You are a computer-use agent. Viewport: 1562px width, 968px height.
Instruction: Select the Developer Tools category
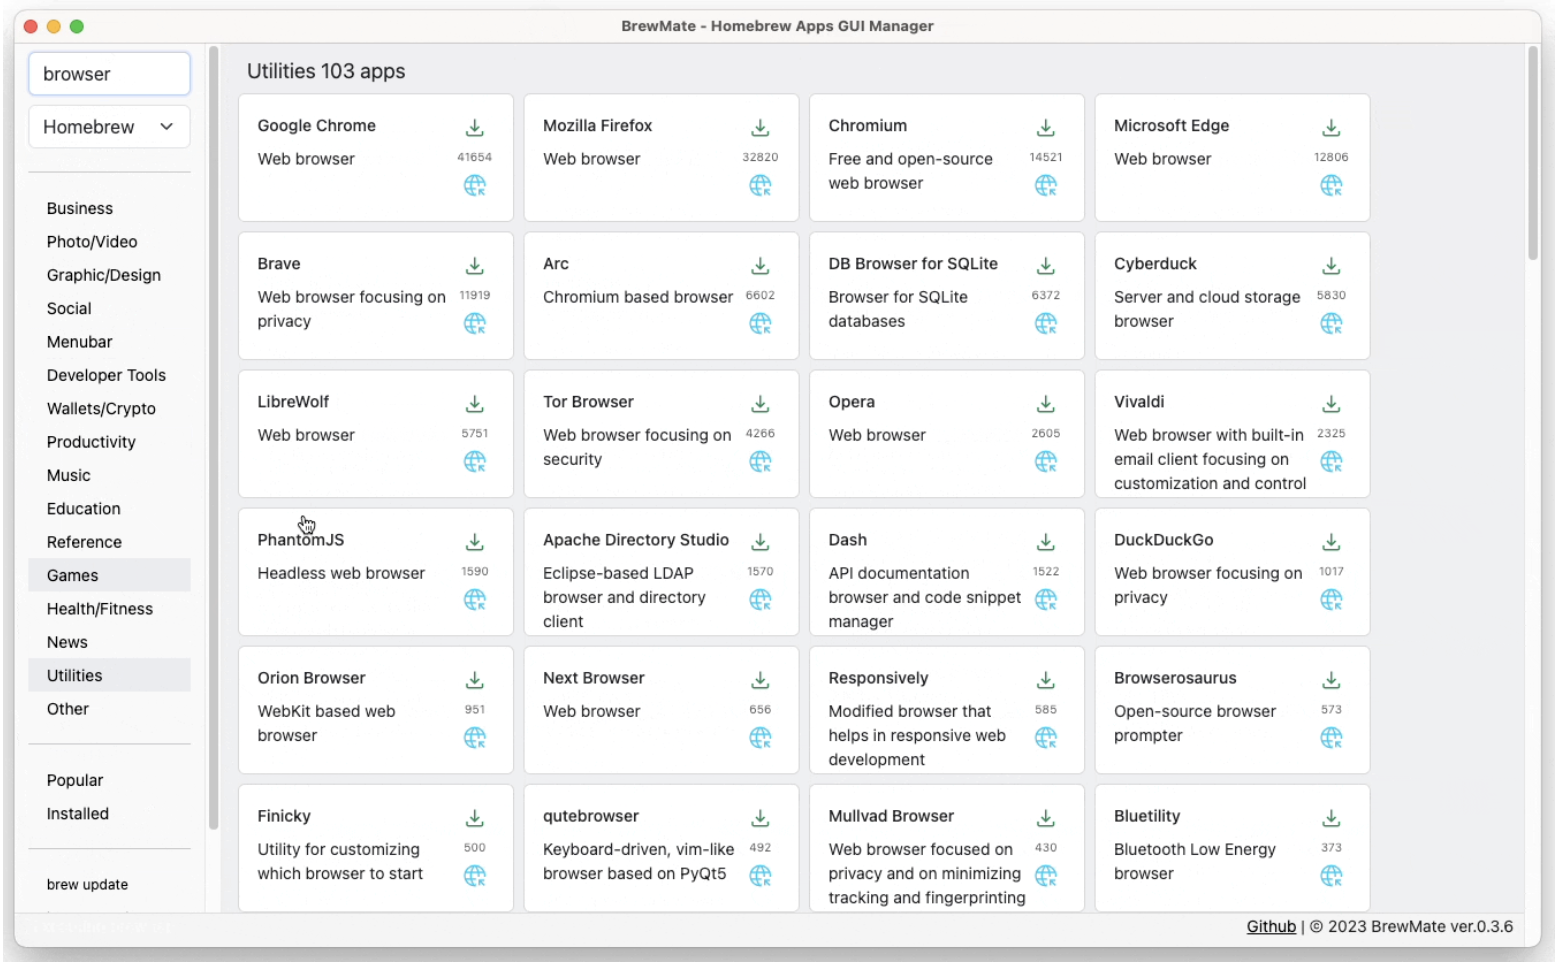pos(106,375)
